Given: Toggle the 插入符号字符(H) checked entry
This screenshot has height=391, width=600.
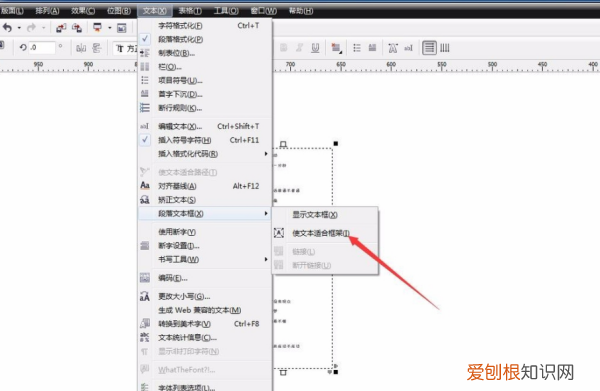Looking at the screenshot, I should coord(205,140).
